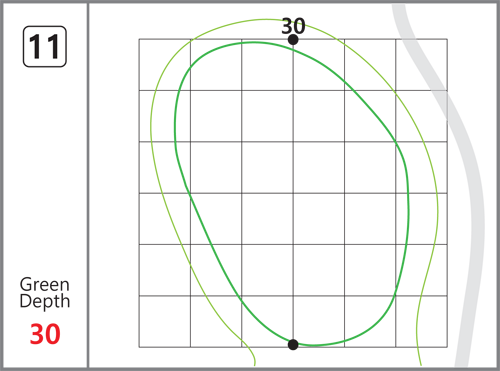Click the red 30 green depth value
Viewport: 500px width, 371px height.
[45, 334]
